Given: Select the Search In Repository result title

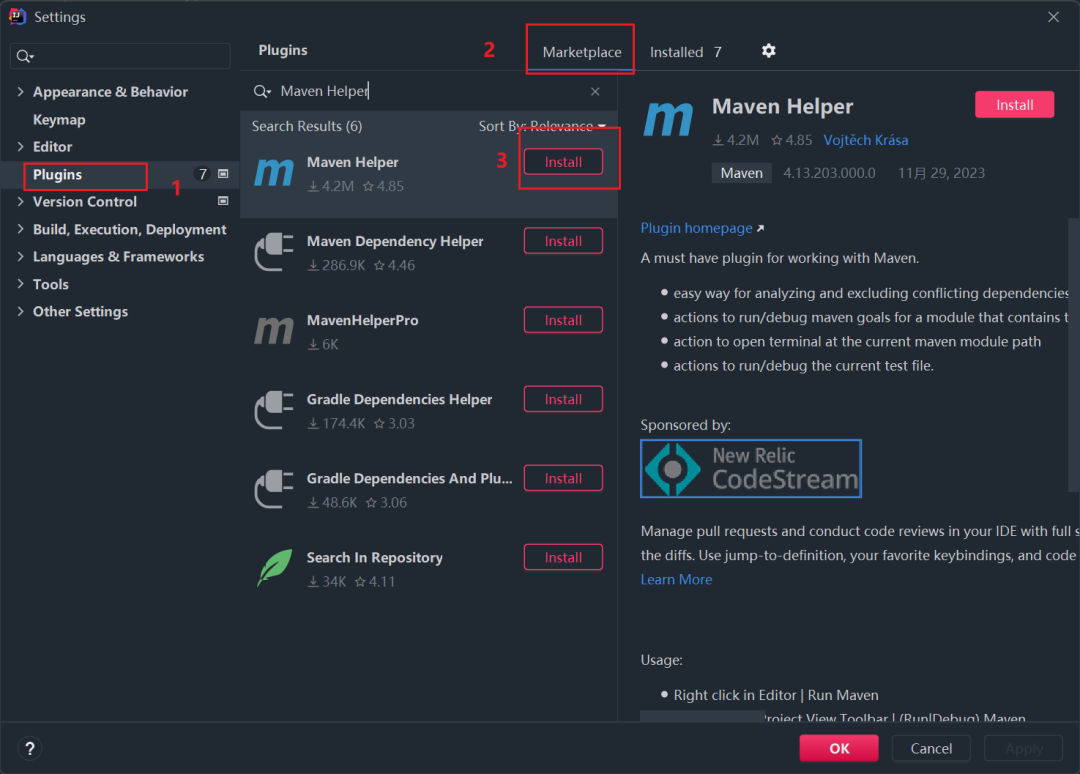Looking at the screenshot, I should coord(375,558).
